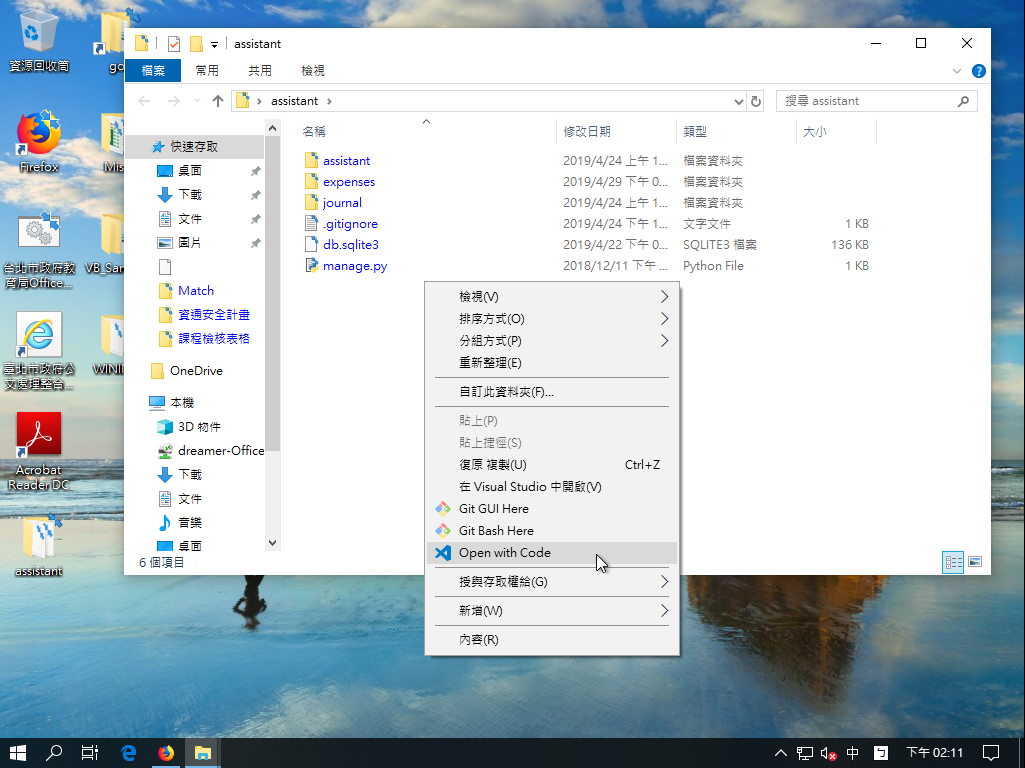Click the muted volume tray icon

tap(828, 753)
